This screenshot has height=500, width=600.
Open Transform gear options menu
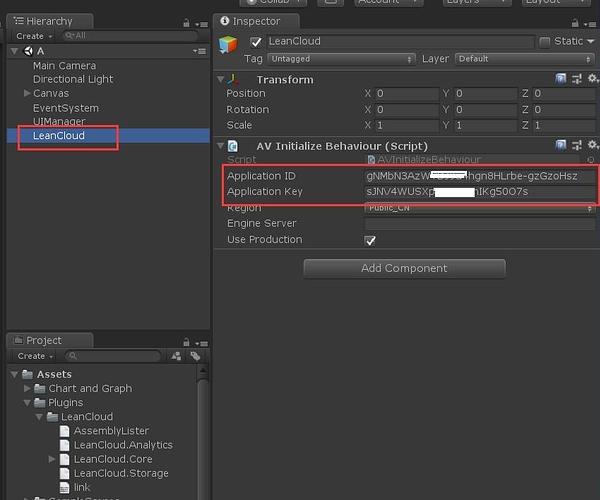(x=593, y=78)
